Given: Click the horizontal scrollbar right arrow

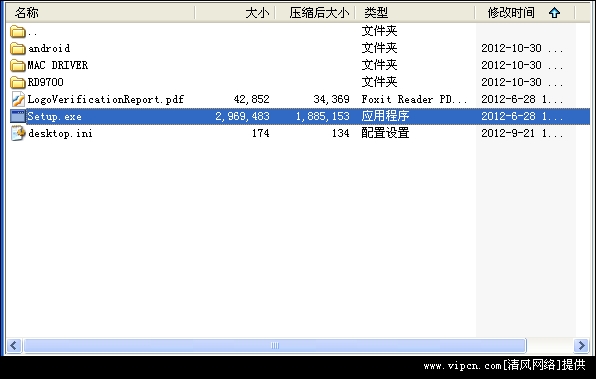Looking at the screenshot, I should 581,346.
